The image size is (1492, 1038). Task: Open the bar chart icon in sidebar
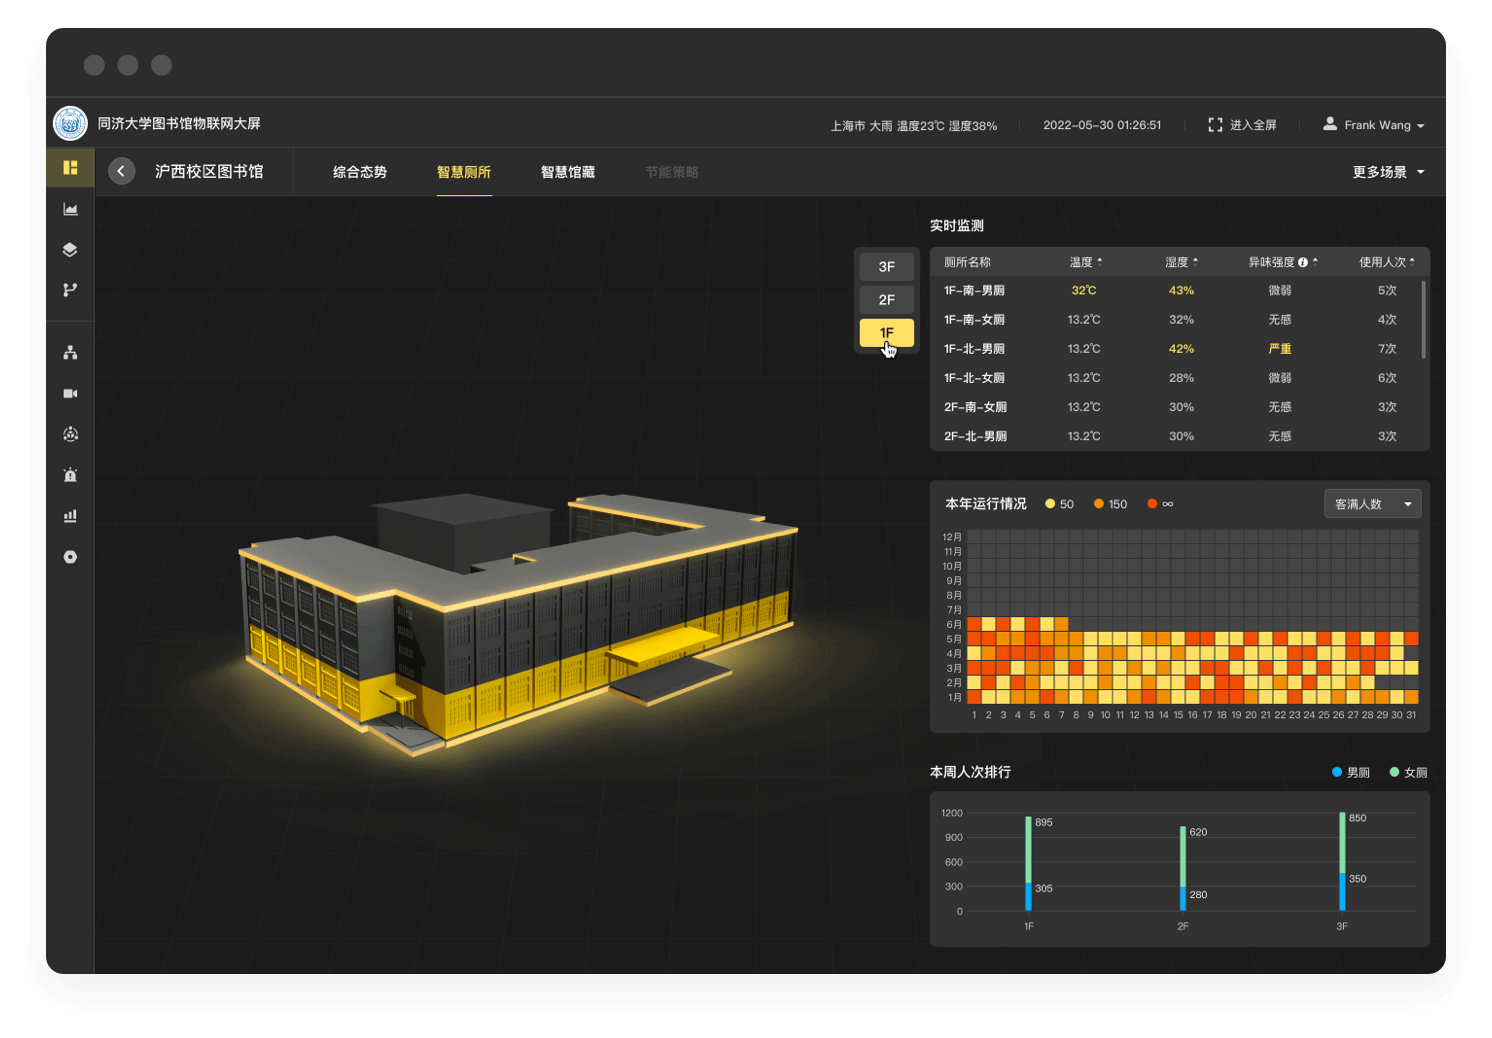(x=70, y=516)
